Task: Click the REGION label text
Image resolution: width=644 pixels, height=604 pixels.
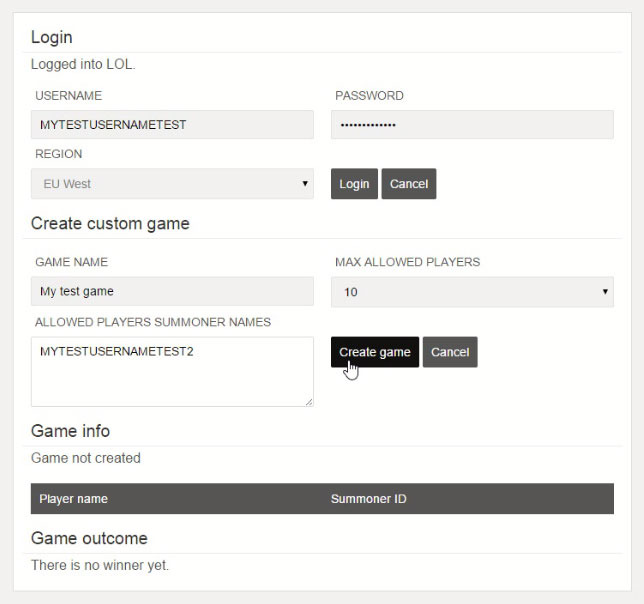Action: point(59,155)
